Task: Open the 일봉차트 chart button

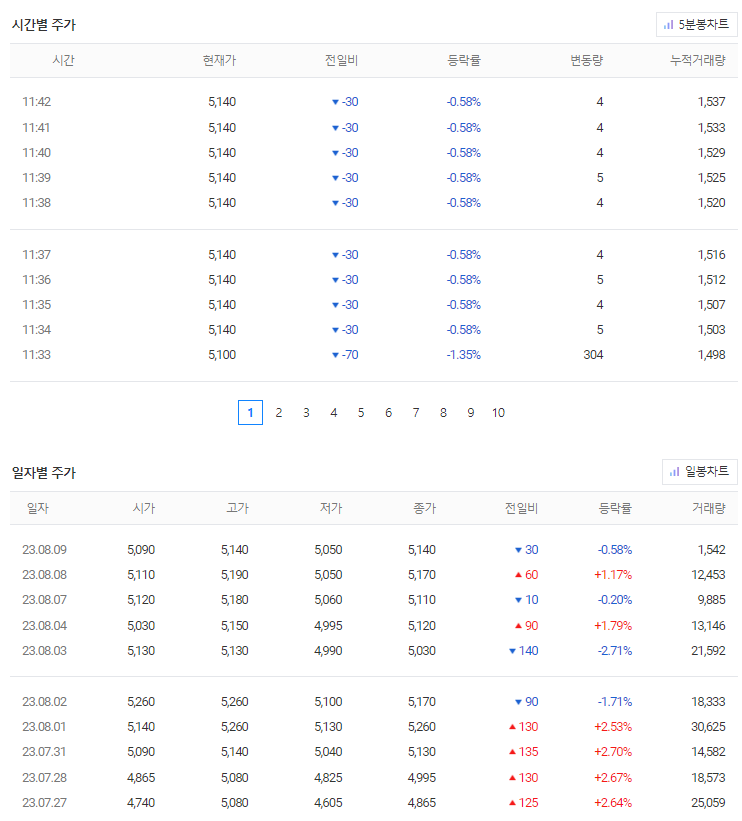Action: (x=700, y=472)
